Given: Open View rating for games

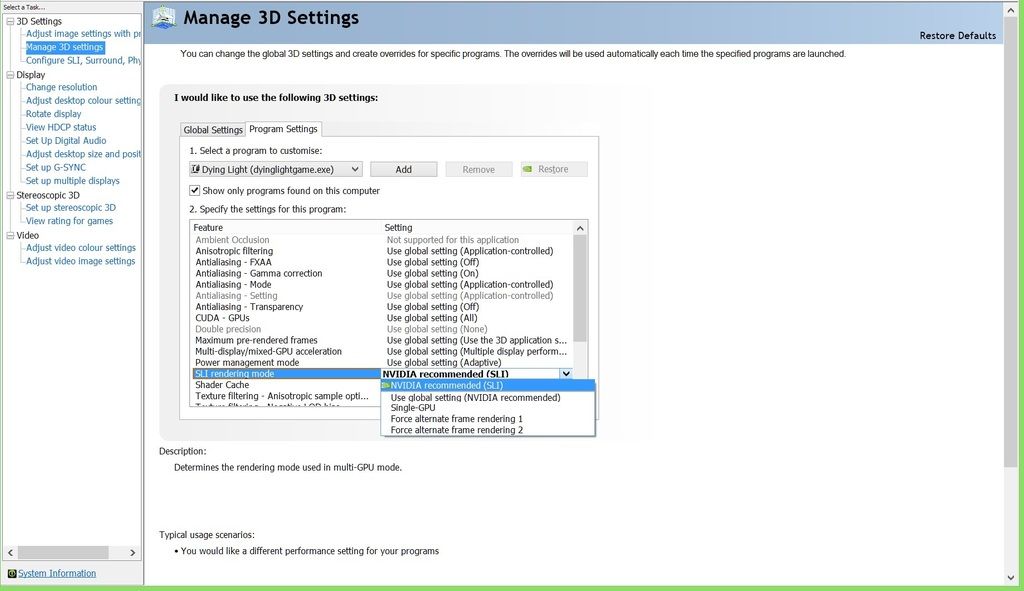Looking at the screenshot, I should tap(69, 221).
